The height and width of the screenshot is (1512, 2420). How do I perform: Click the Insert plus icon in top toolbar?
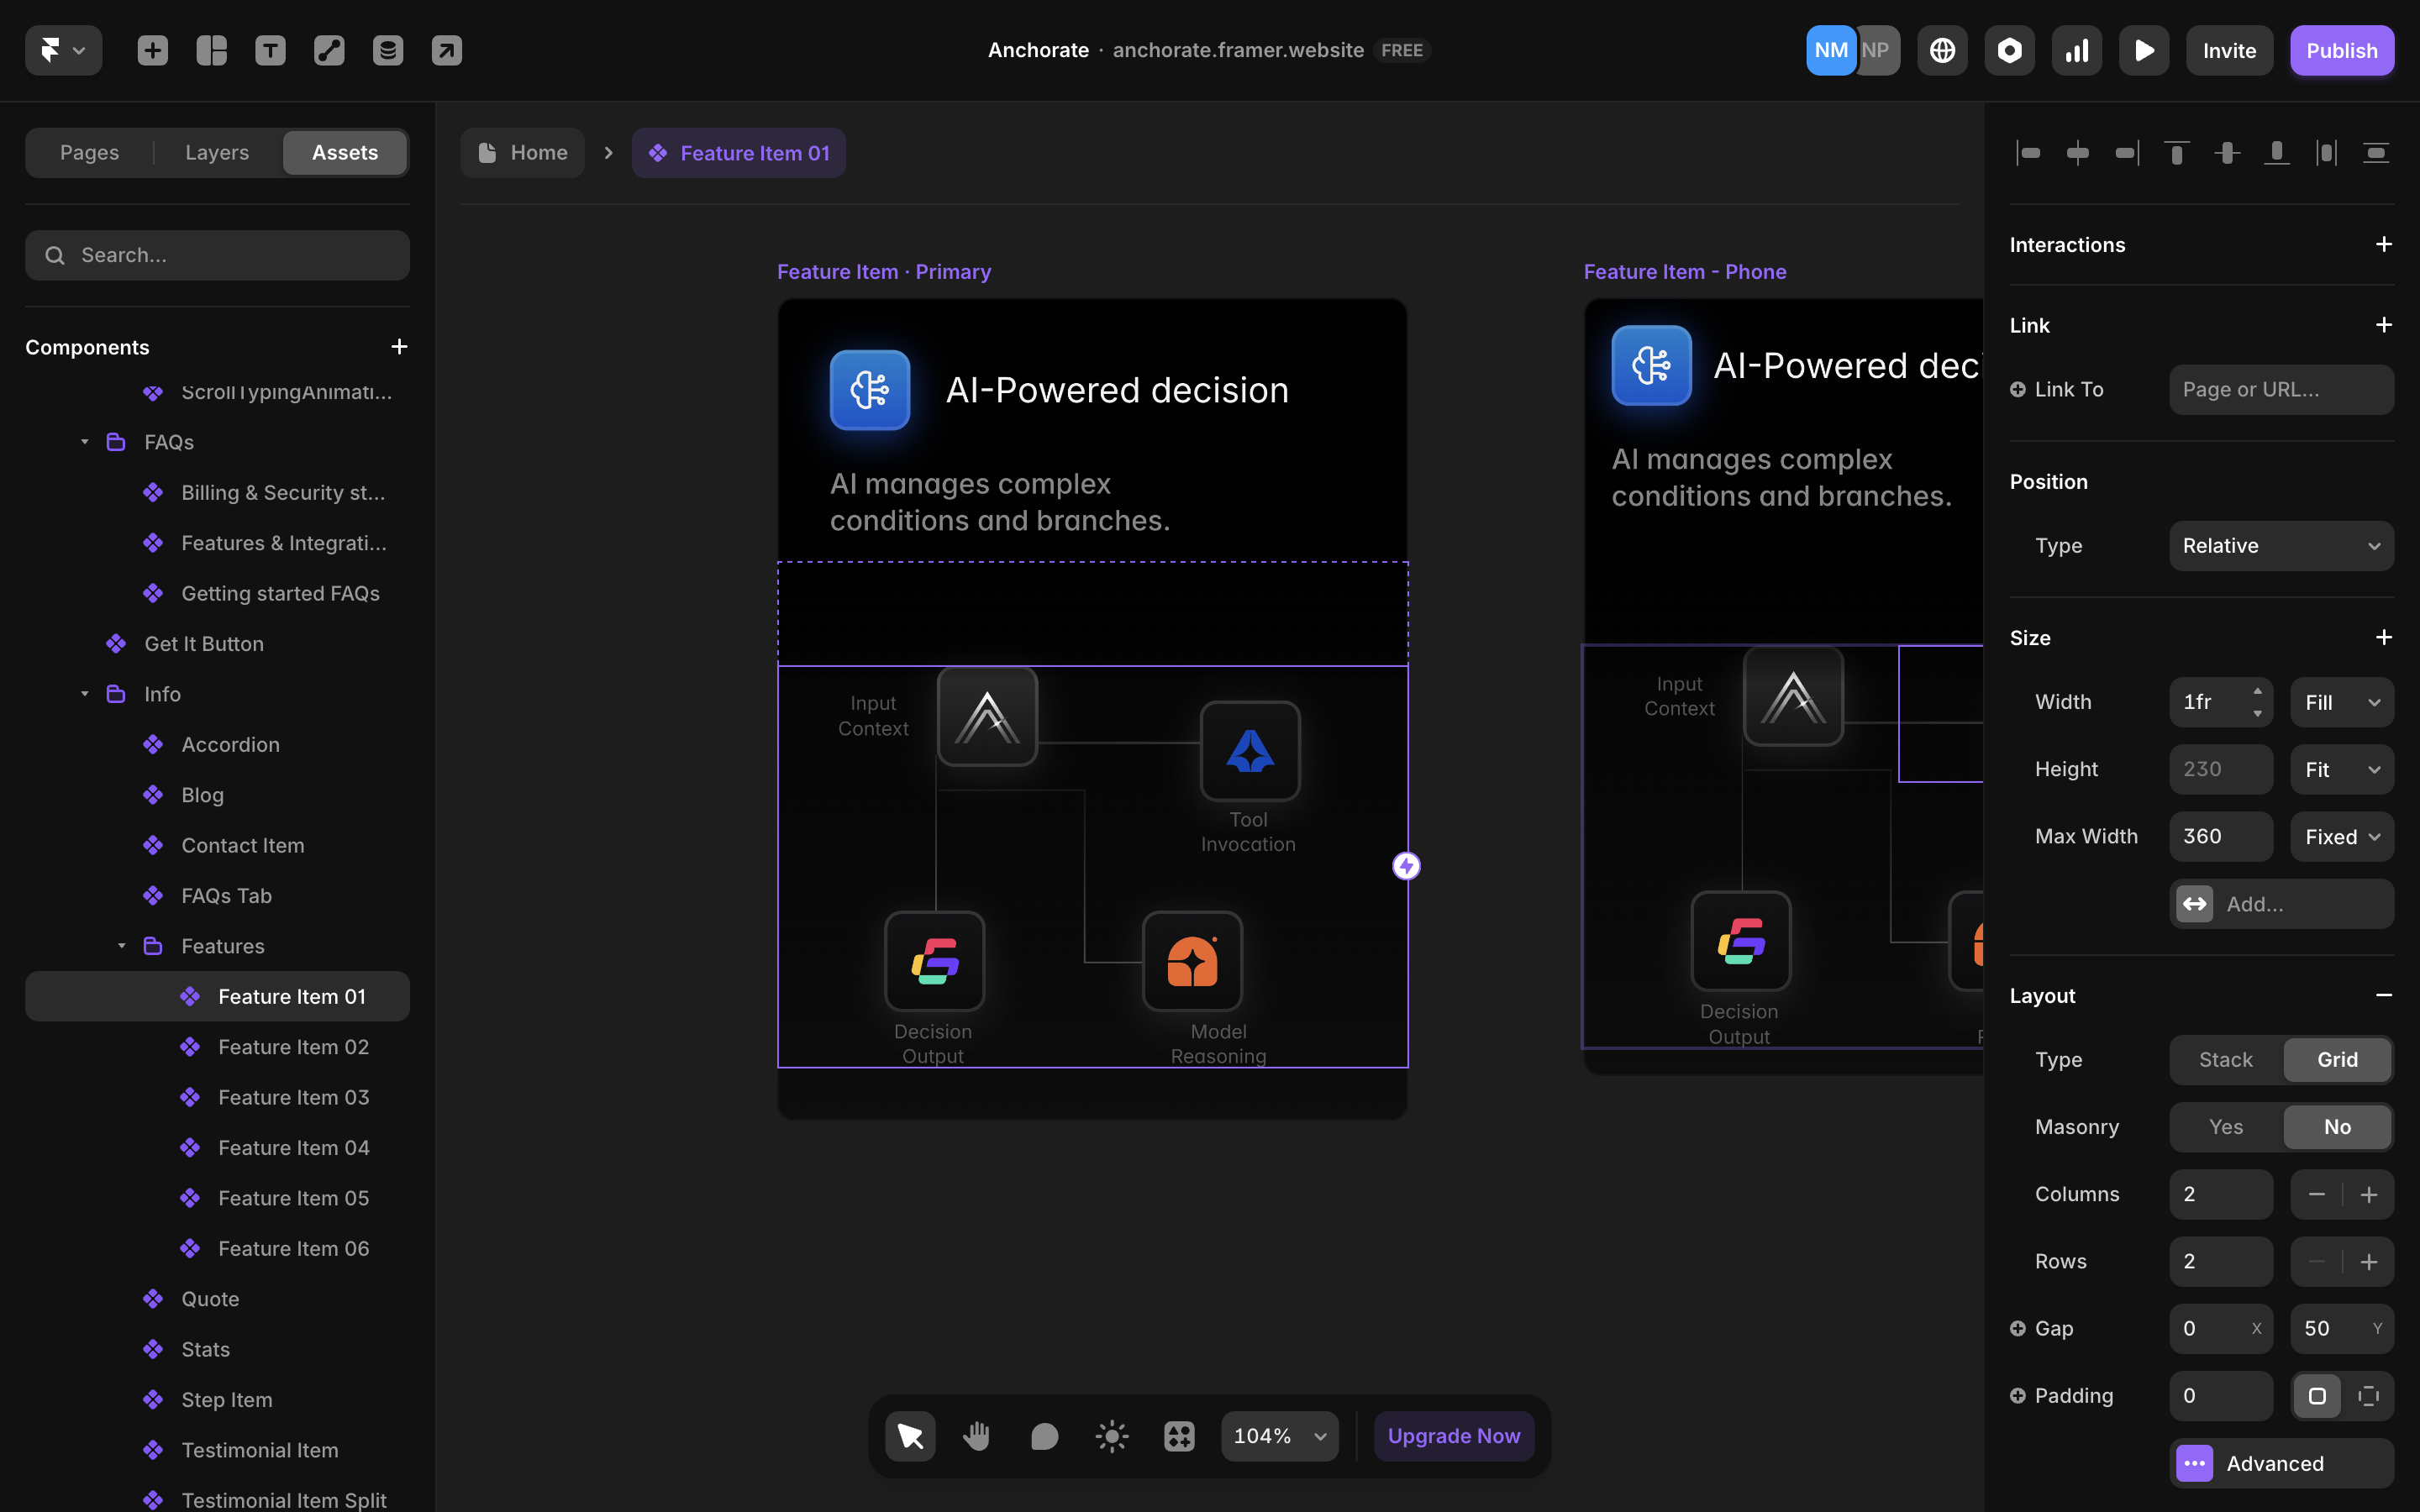(152, 50)
